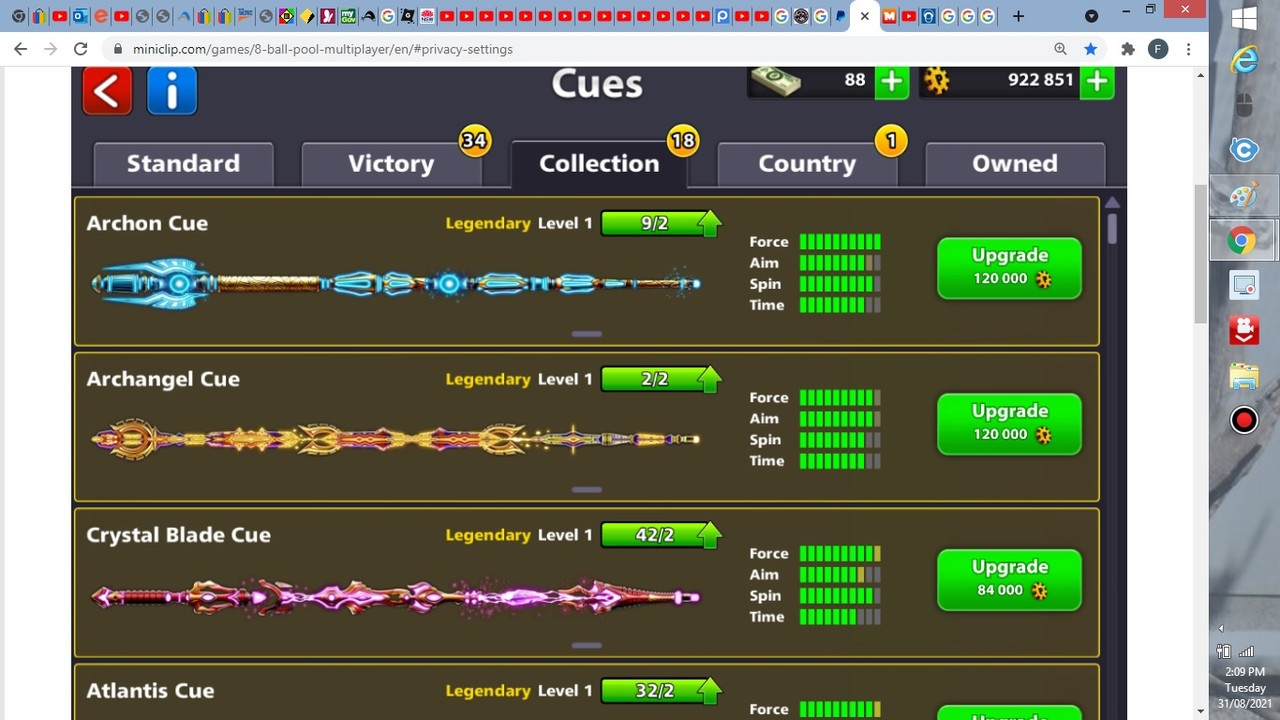Open Windows Start menu icon
Viewport: 1280px width, 720px height.
tap(1244, 19)
